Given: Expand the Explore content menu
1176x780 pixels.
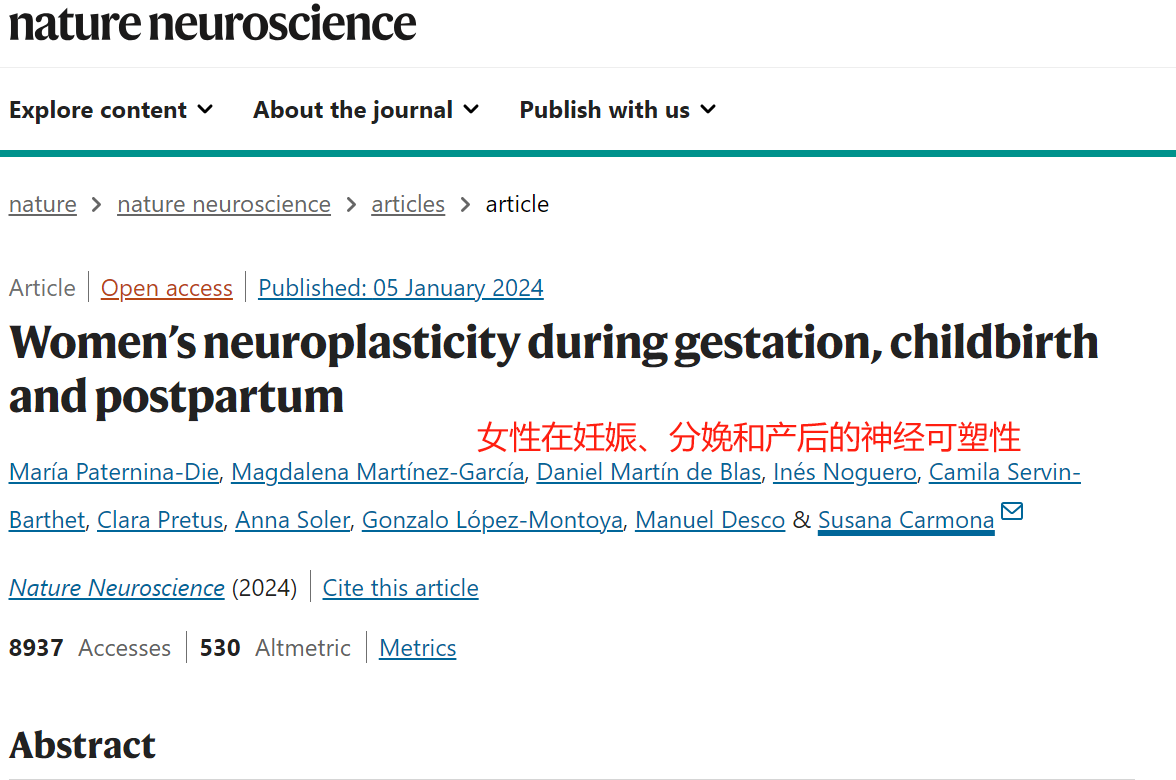Looking at the screenshot, I should [111, 110].
